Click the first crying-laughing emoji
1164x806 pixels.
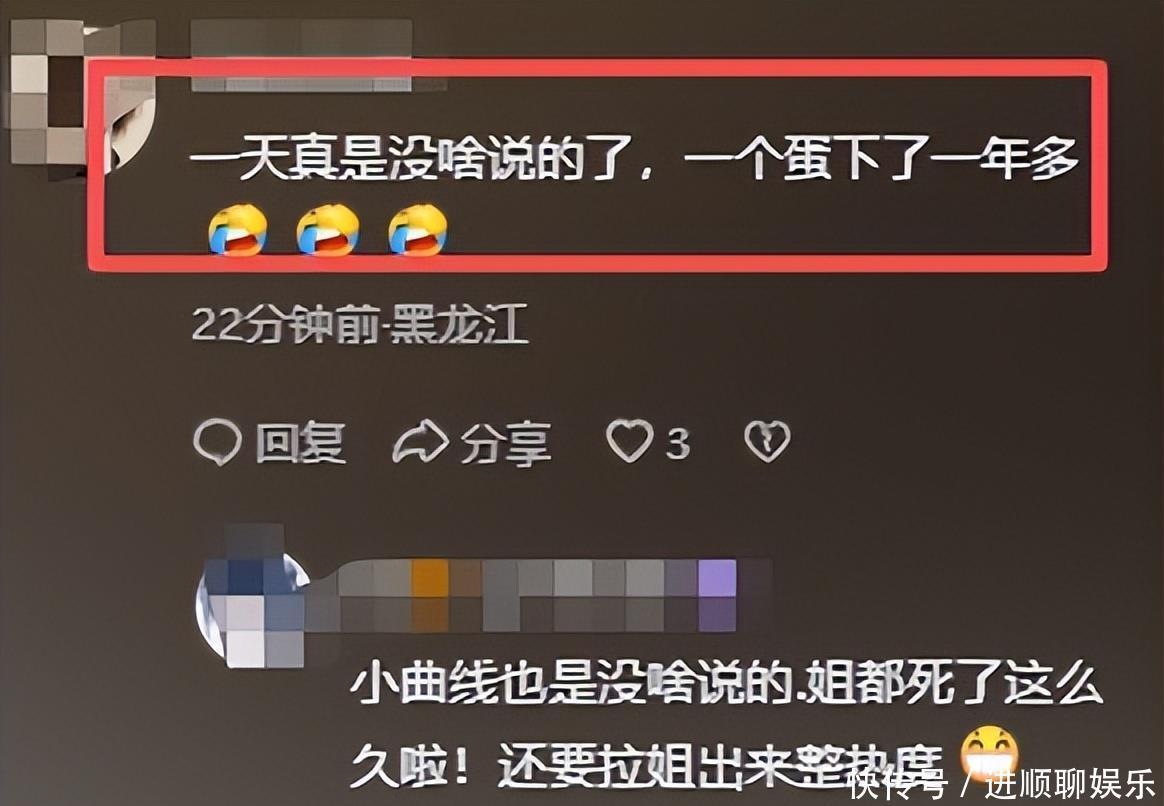[238, 230]
